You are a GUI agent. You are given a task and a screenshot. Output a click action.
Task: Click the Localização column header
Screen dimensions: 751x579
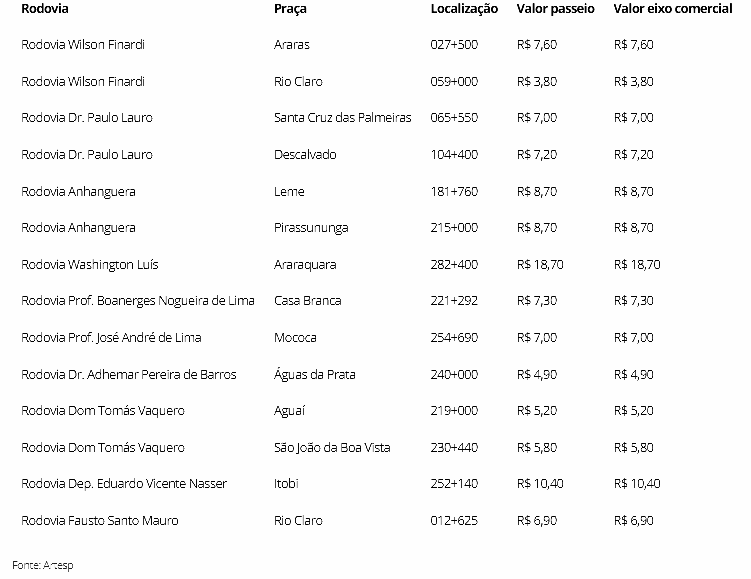click(x=464, y=9)
